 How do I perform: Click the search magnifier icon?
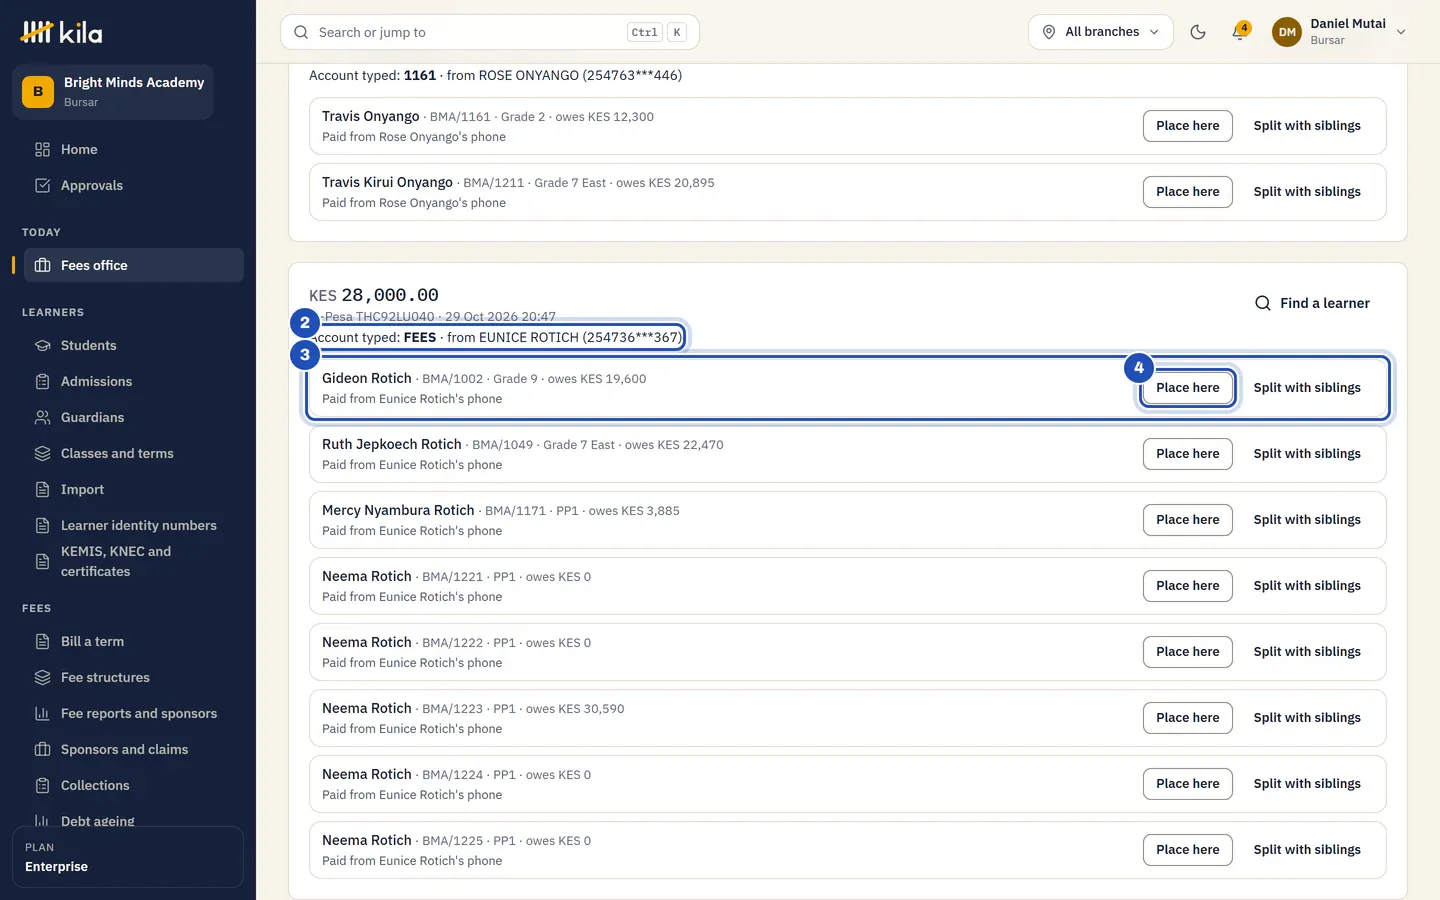coord(301,32)
